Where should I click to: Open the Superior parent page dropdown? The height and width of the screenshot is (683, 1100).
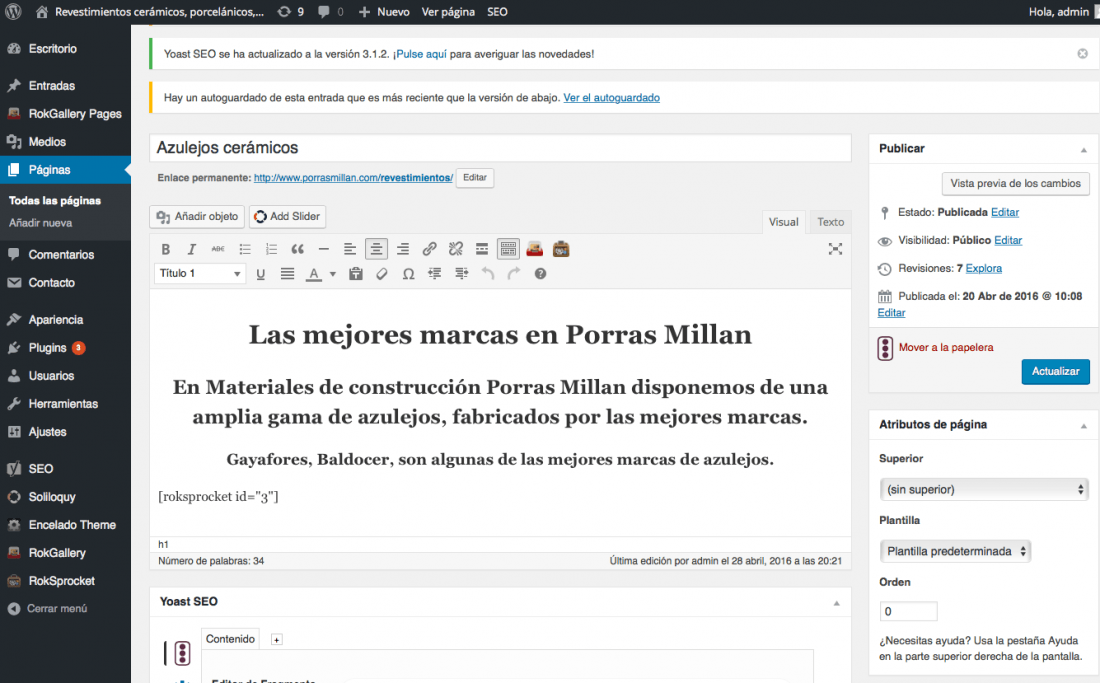[x=984, y=489]
